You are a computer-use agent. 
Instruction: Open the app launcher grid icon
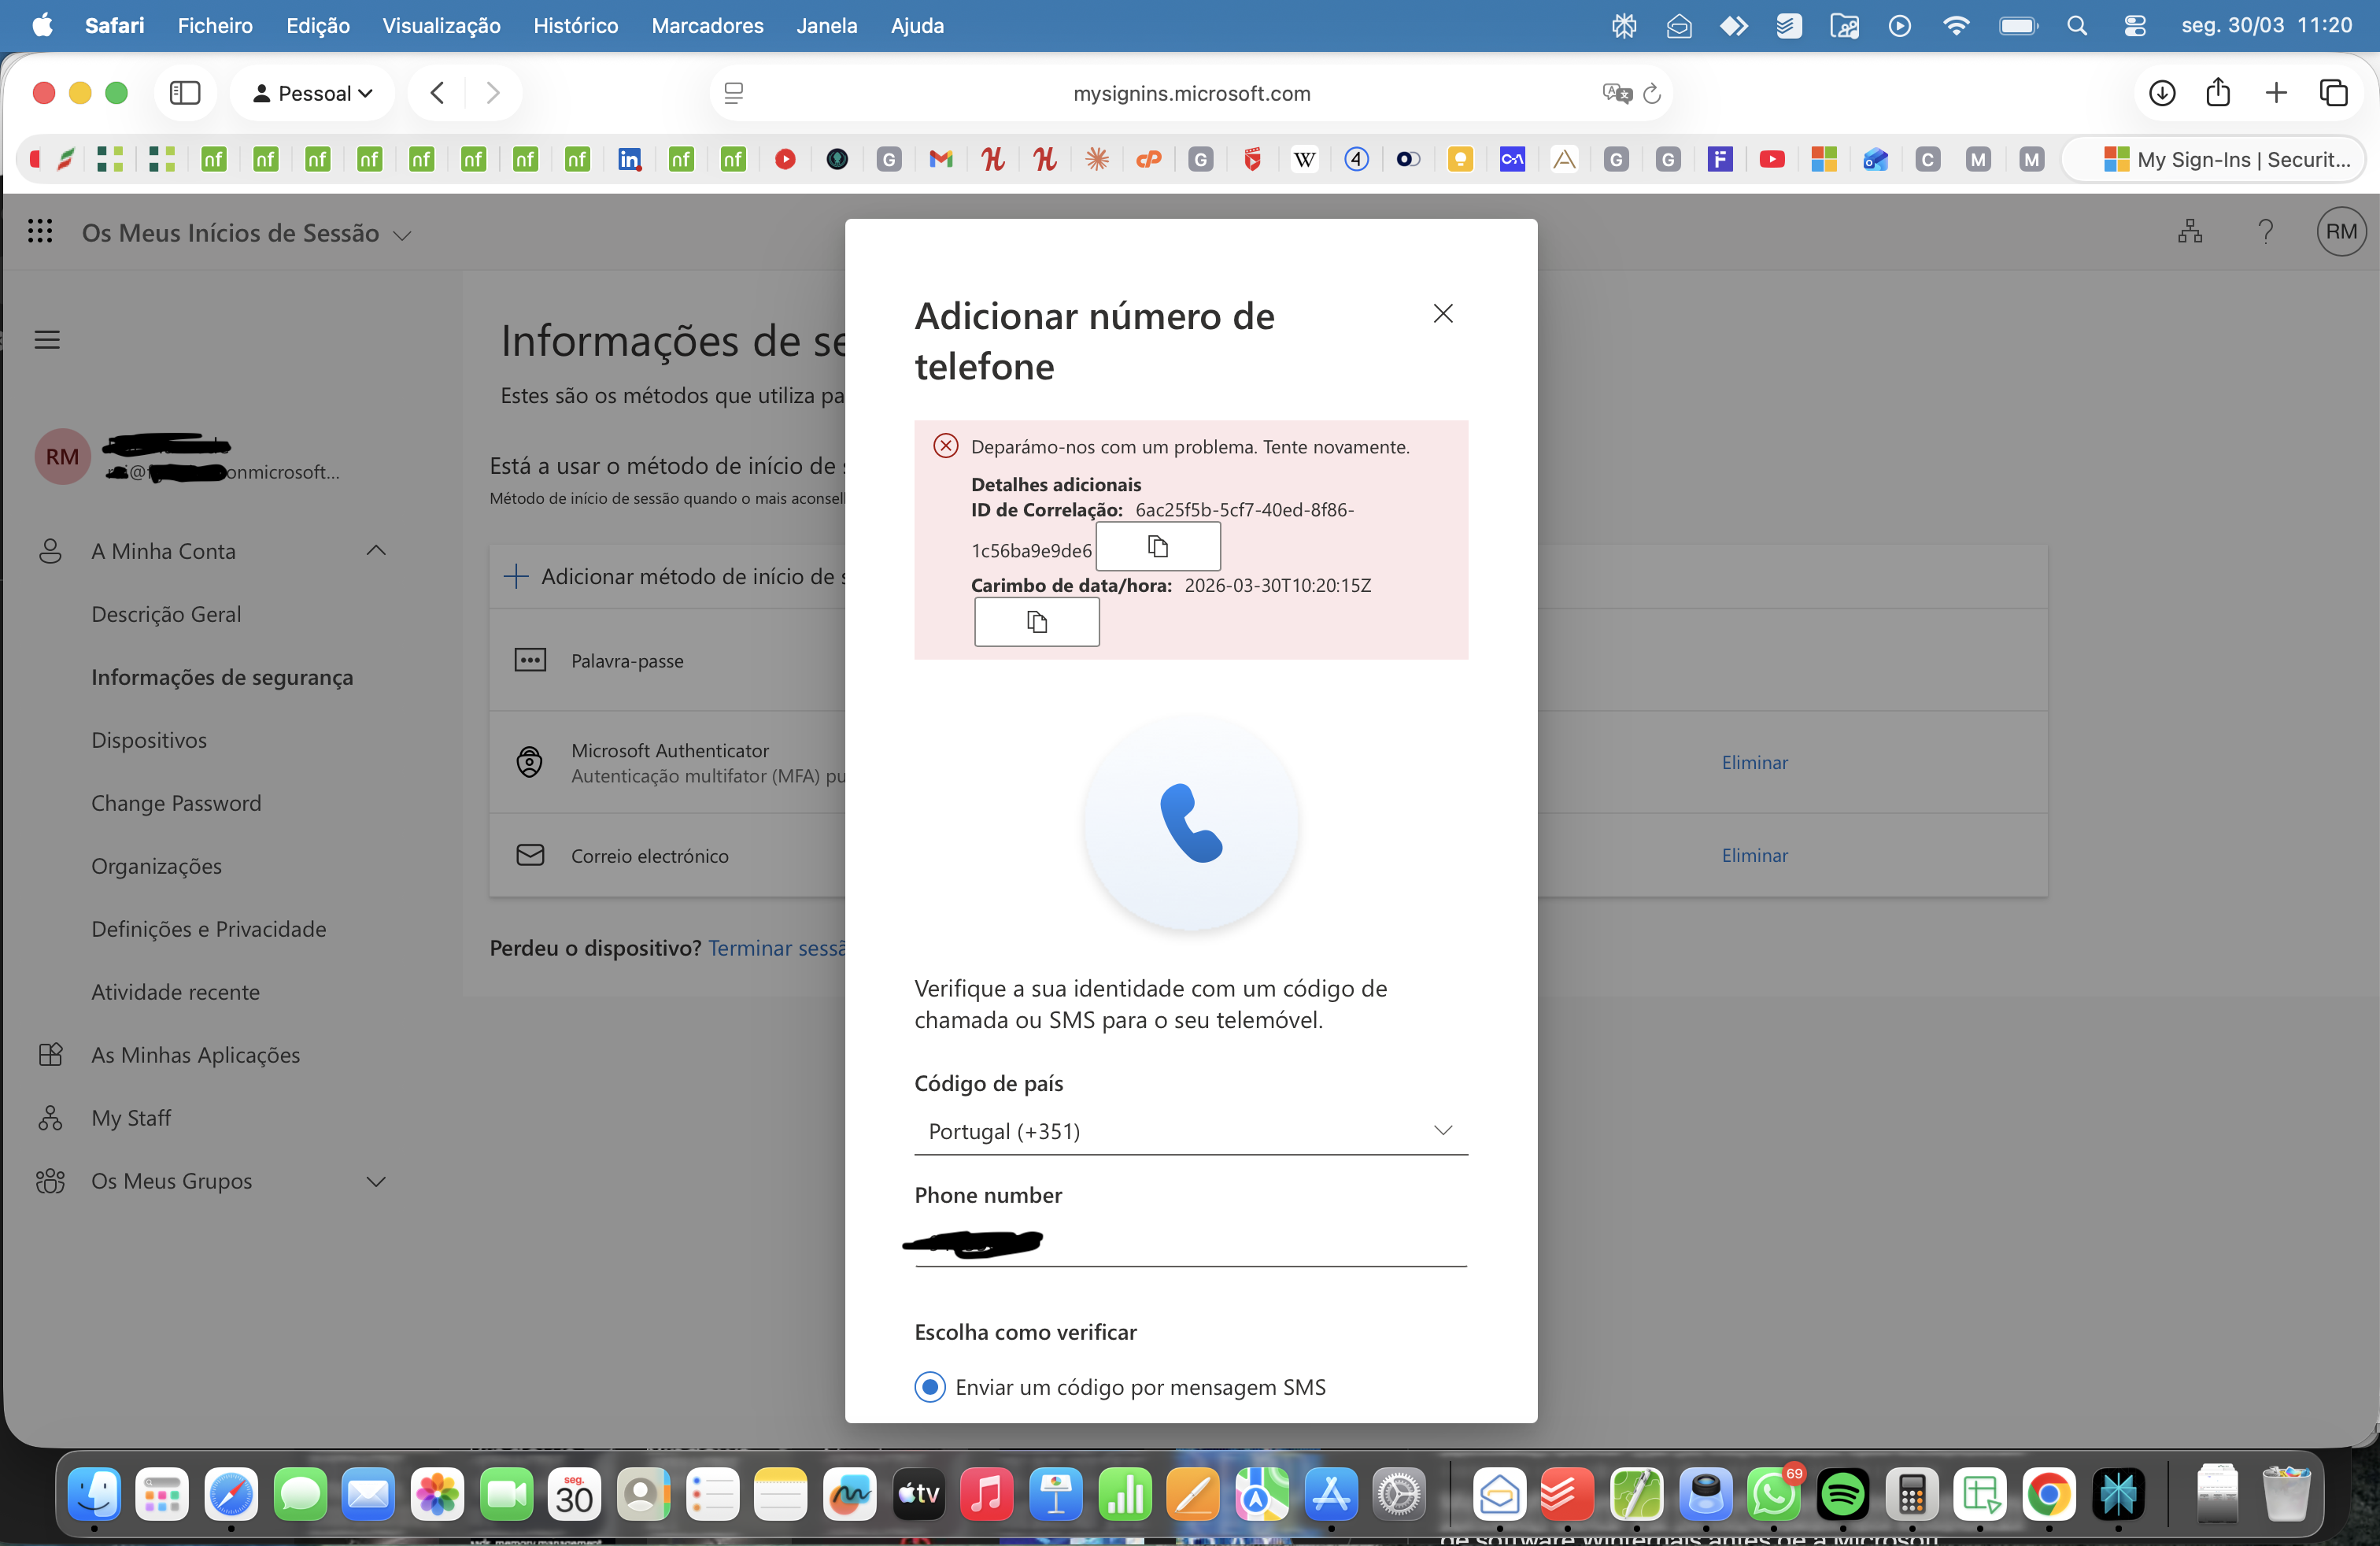pos(40,232)
